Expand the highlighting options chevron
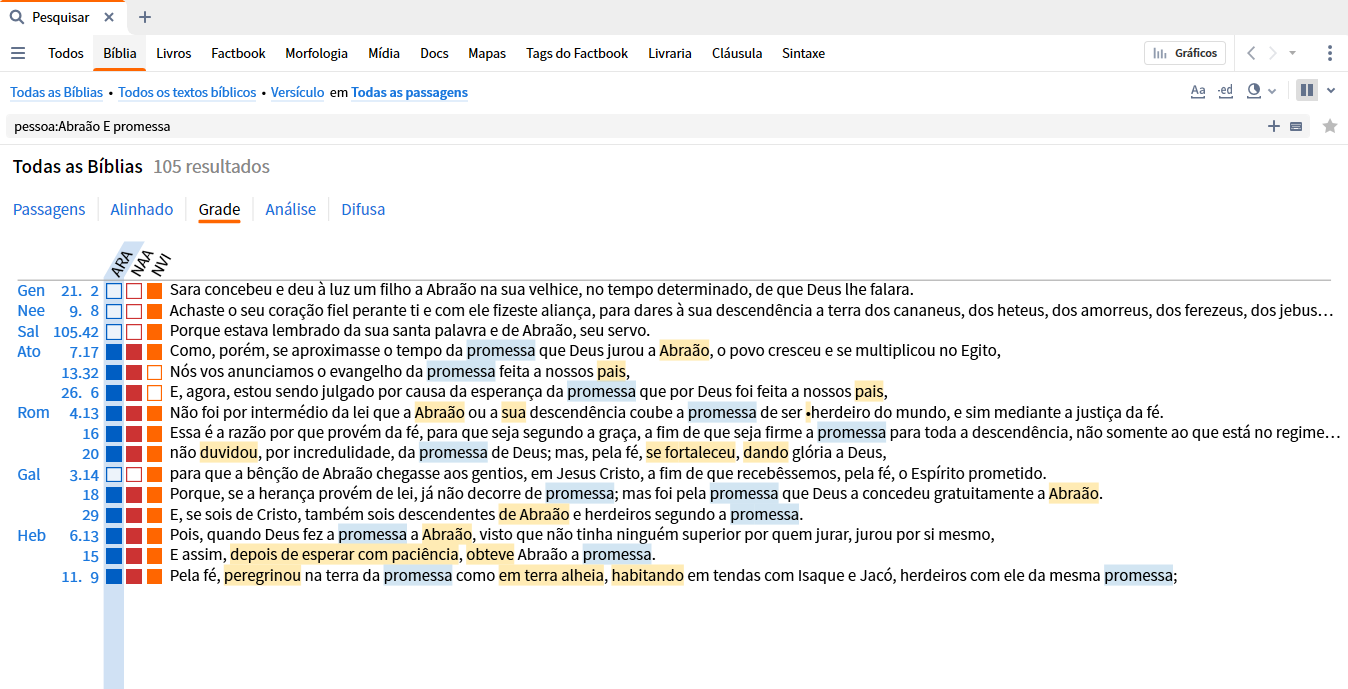This screenshot has height=689, width=1348. pyautogui.click(x=1272, y=91)
